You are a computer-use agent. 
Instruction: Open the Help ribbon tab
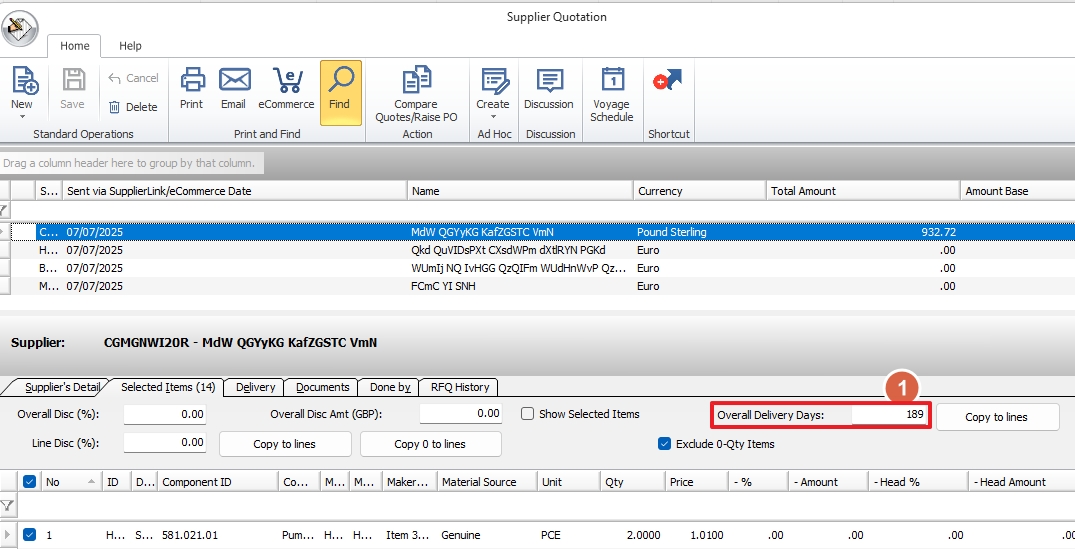(x=130, y=46)
